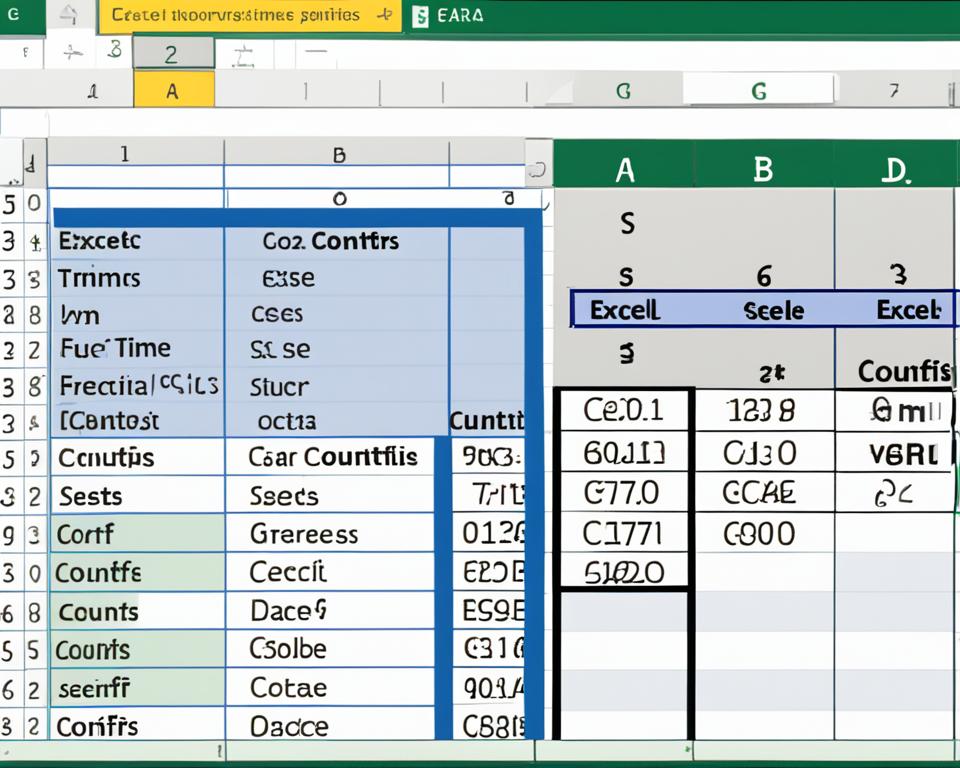Select the 'C130' cell
This screenshot has width=960, height=768.
point(763,453)
